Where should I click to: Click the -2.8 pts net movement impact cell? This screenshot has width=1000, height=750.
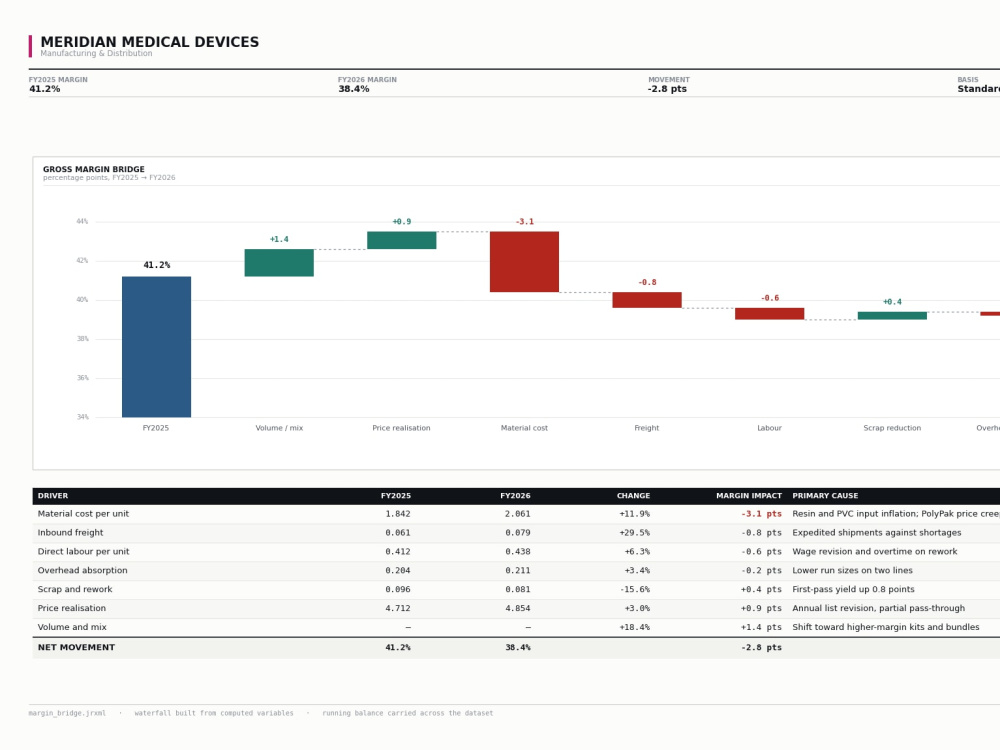(761, 648)
